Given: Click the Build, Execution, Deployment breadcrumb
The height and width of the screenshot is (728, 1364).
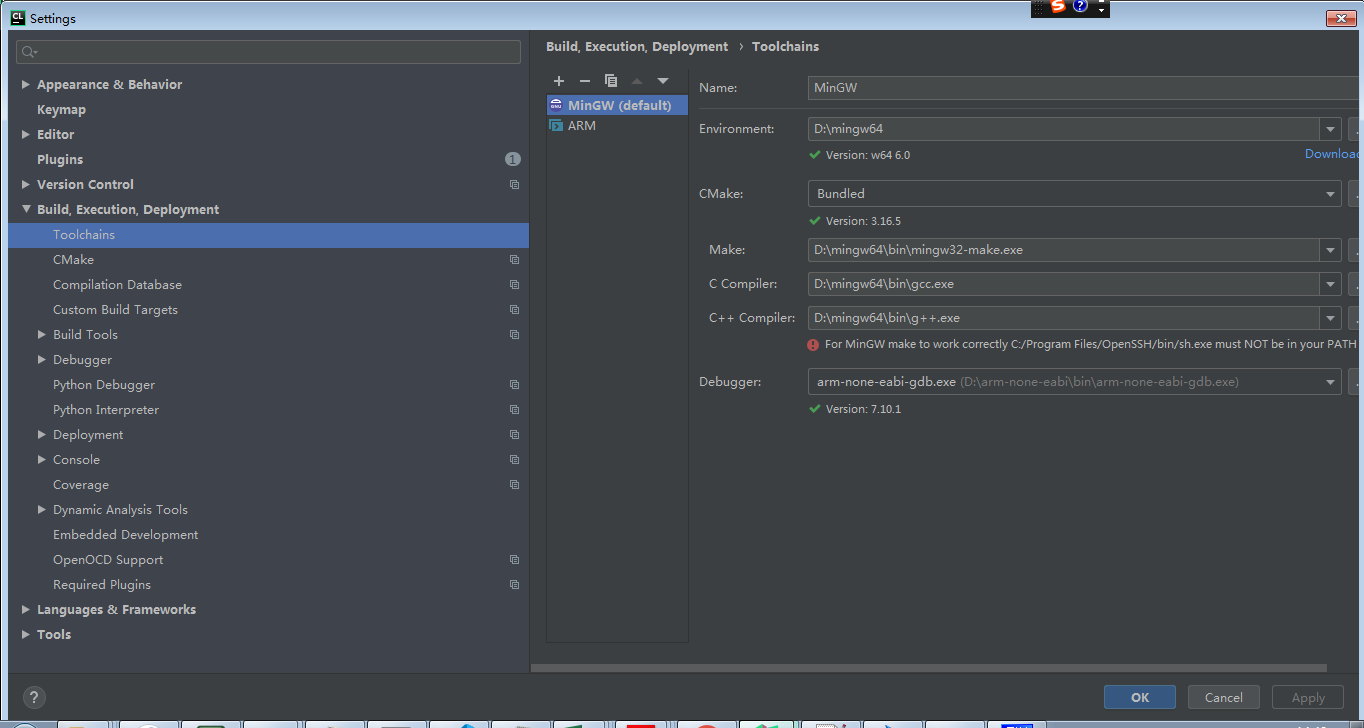Looking at the screenshot, I should click(x=637, y=46).
